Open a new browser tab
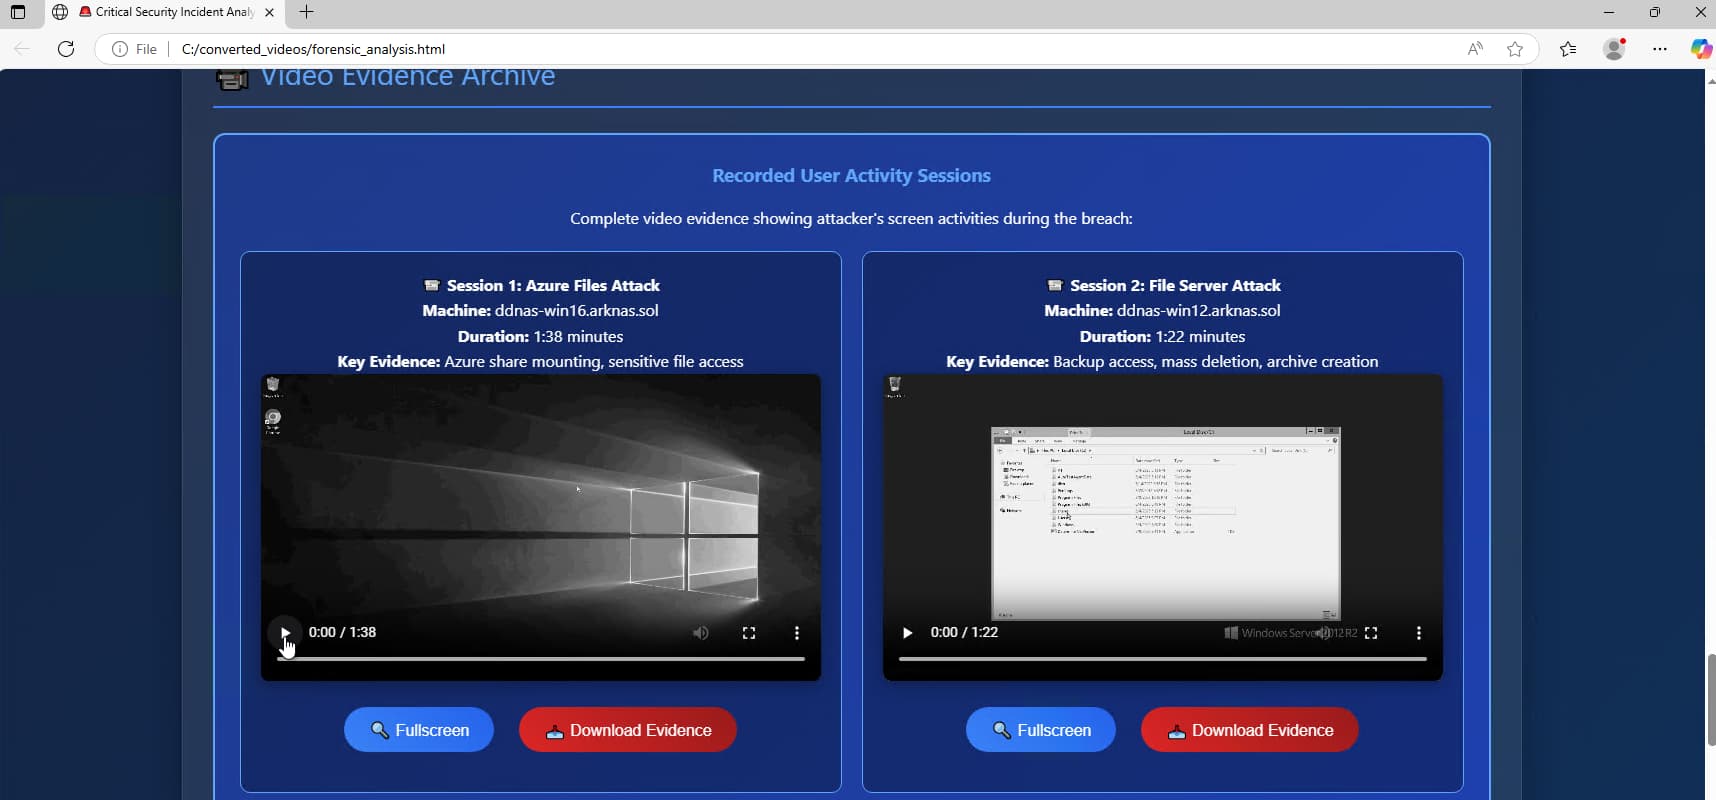 [x=306, y=12]
